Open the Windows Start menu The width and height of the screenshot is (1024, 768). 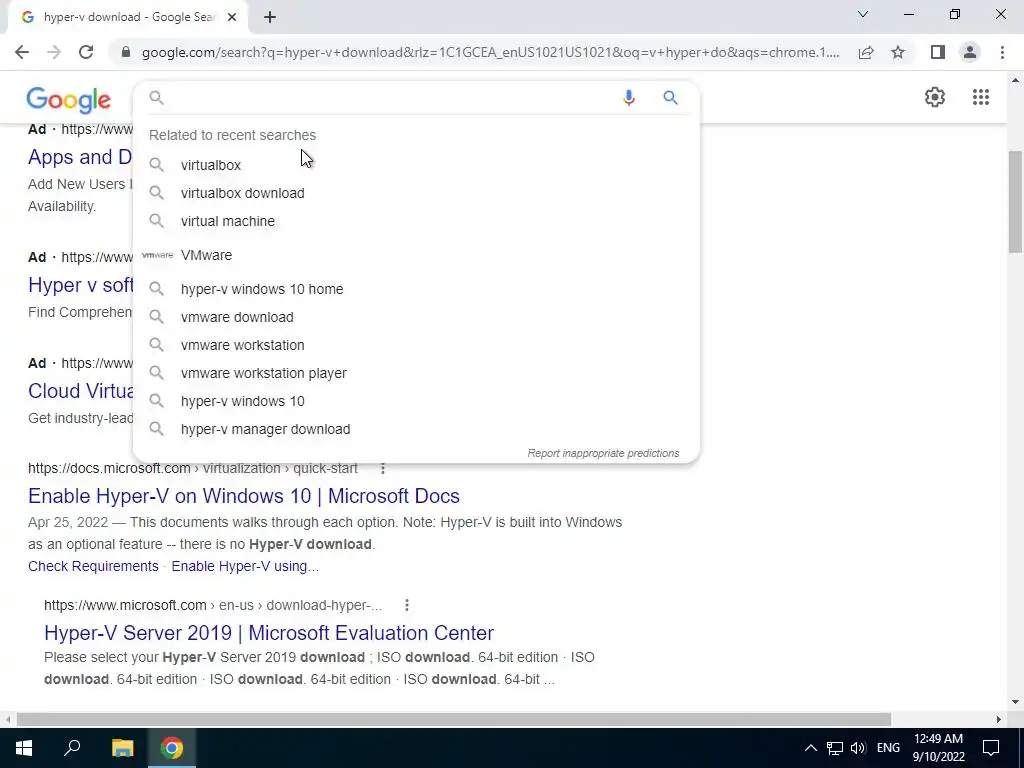(x=24, y=748)
